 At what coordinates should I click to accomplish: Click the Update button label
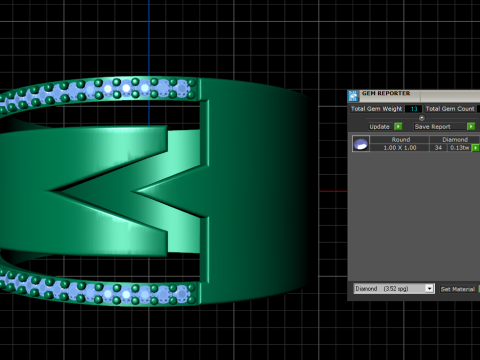coord(379,127)
